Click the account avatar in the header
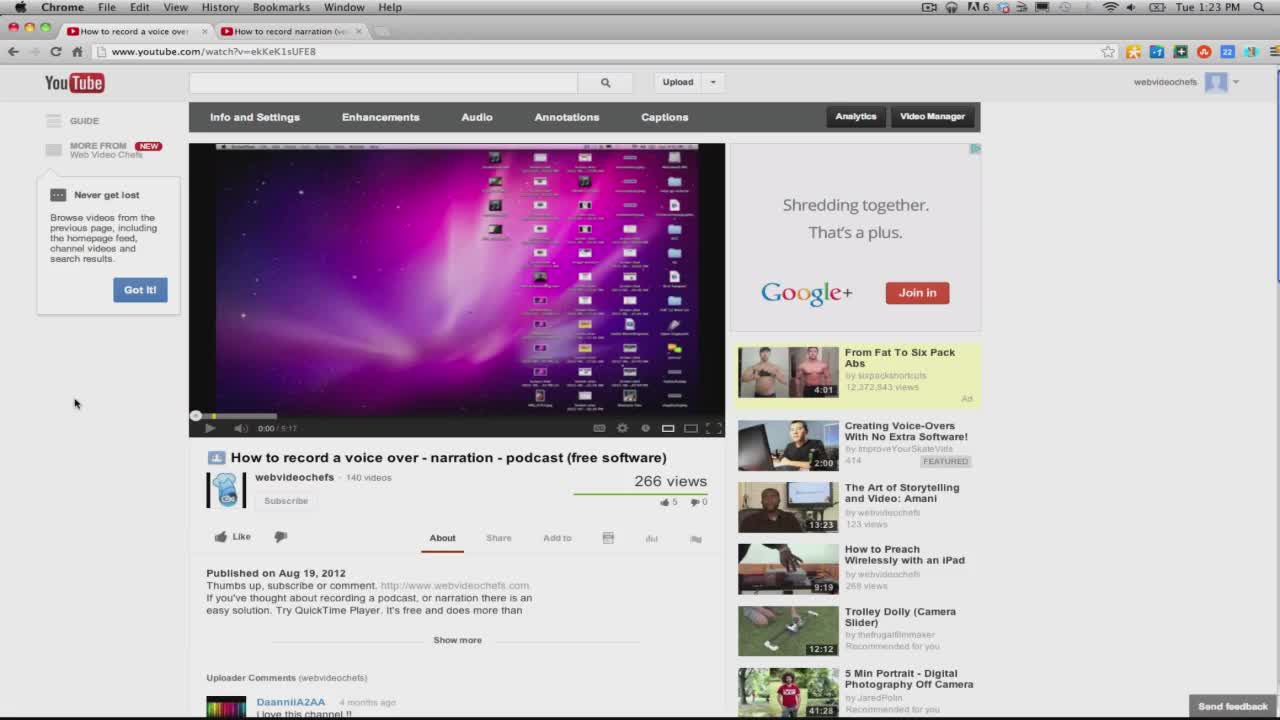Viewport: 1280px width, 720px height. point(1216,82)
